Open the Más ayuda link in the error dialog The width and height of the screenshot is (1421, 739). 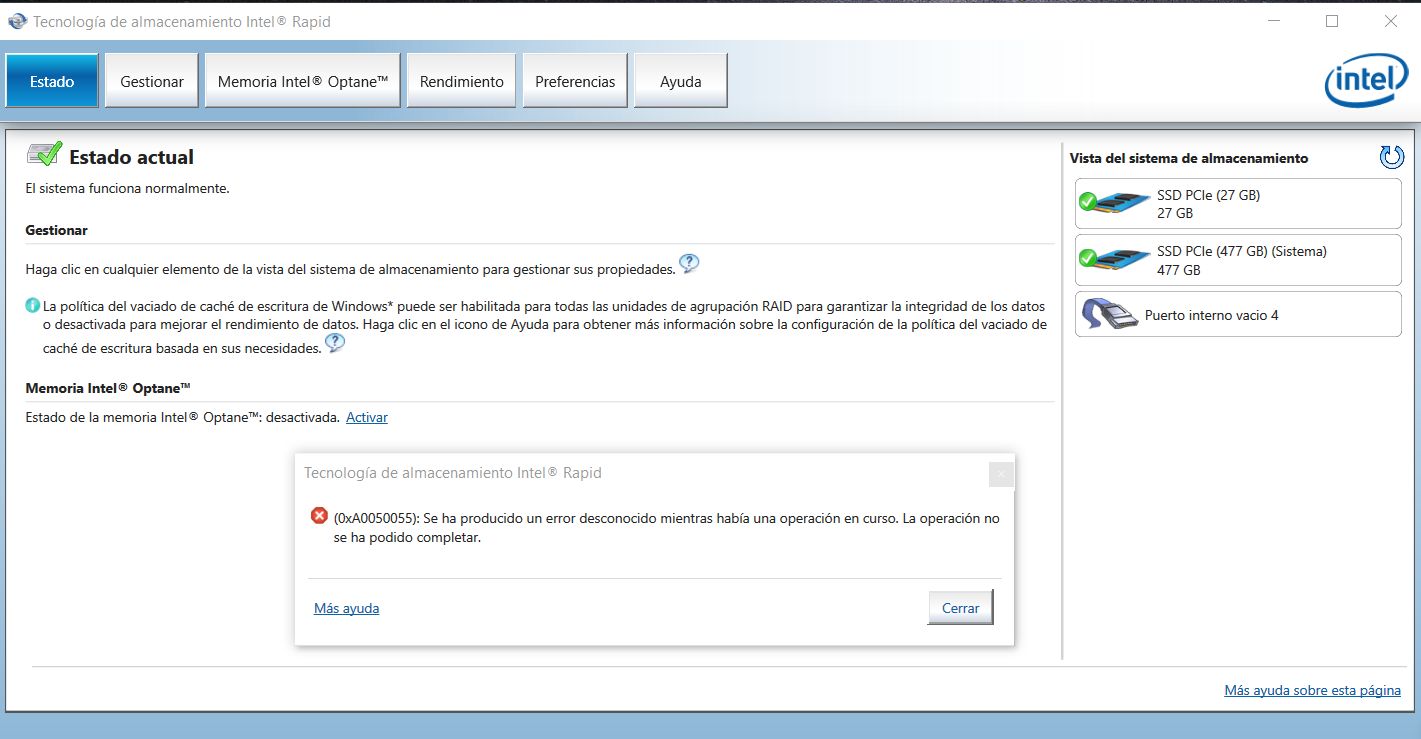346,608
